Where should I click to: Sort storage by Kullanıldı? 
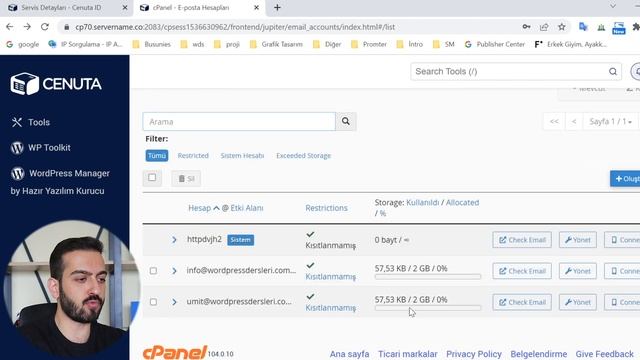coord(422,202)
